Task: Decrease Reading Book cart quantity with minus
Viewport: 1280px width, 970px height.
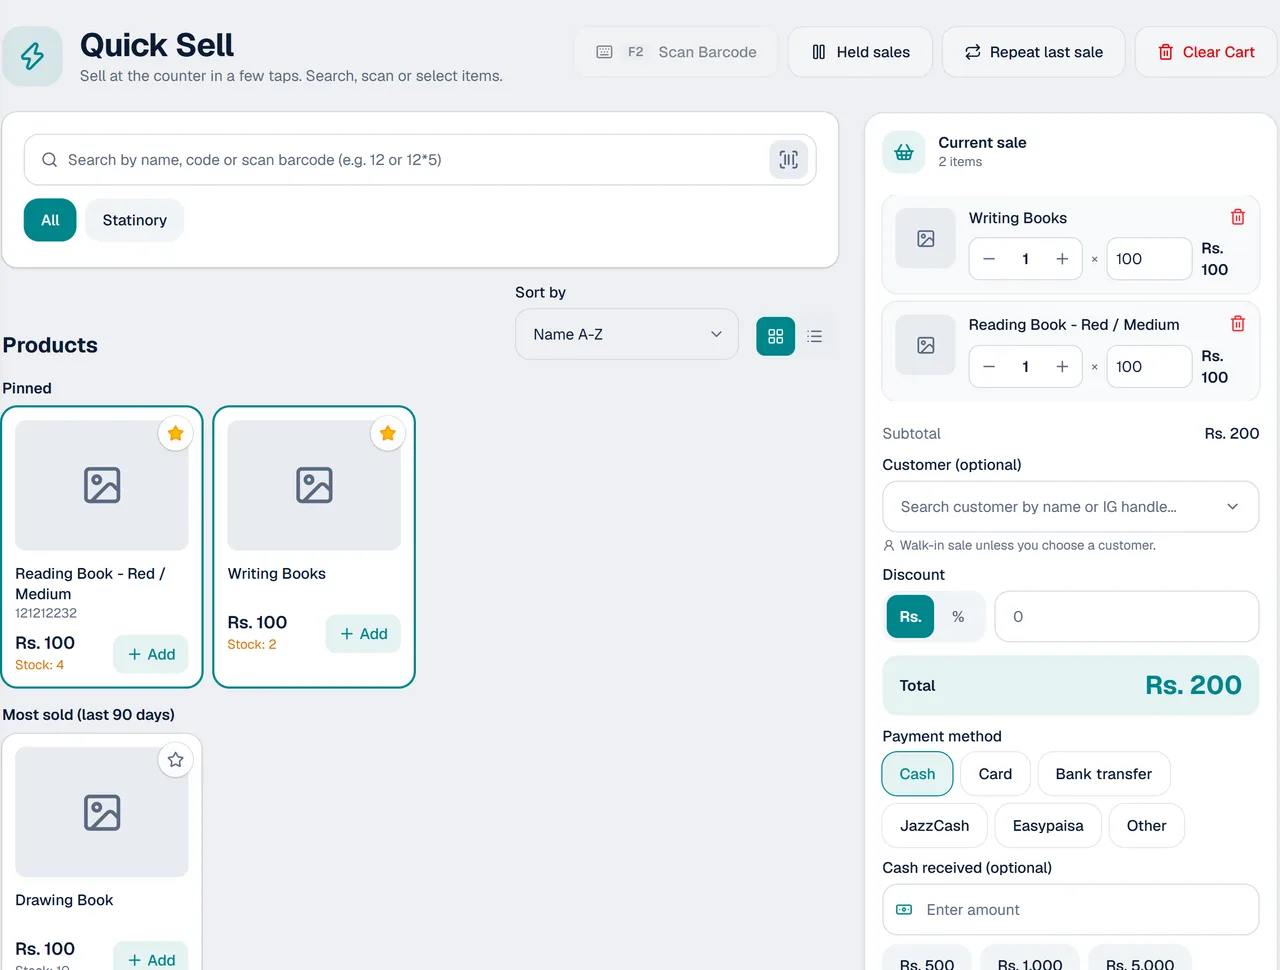Action: [989, 367]
